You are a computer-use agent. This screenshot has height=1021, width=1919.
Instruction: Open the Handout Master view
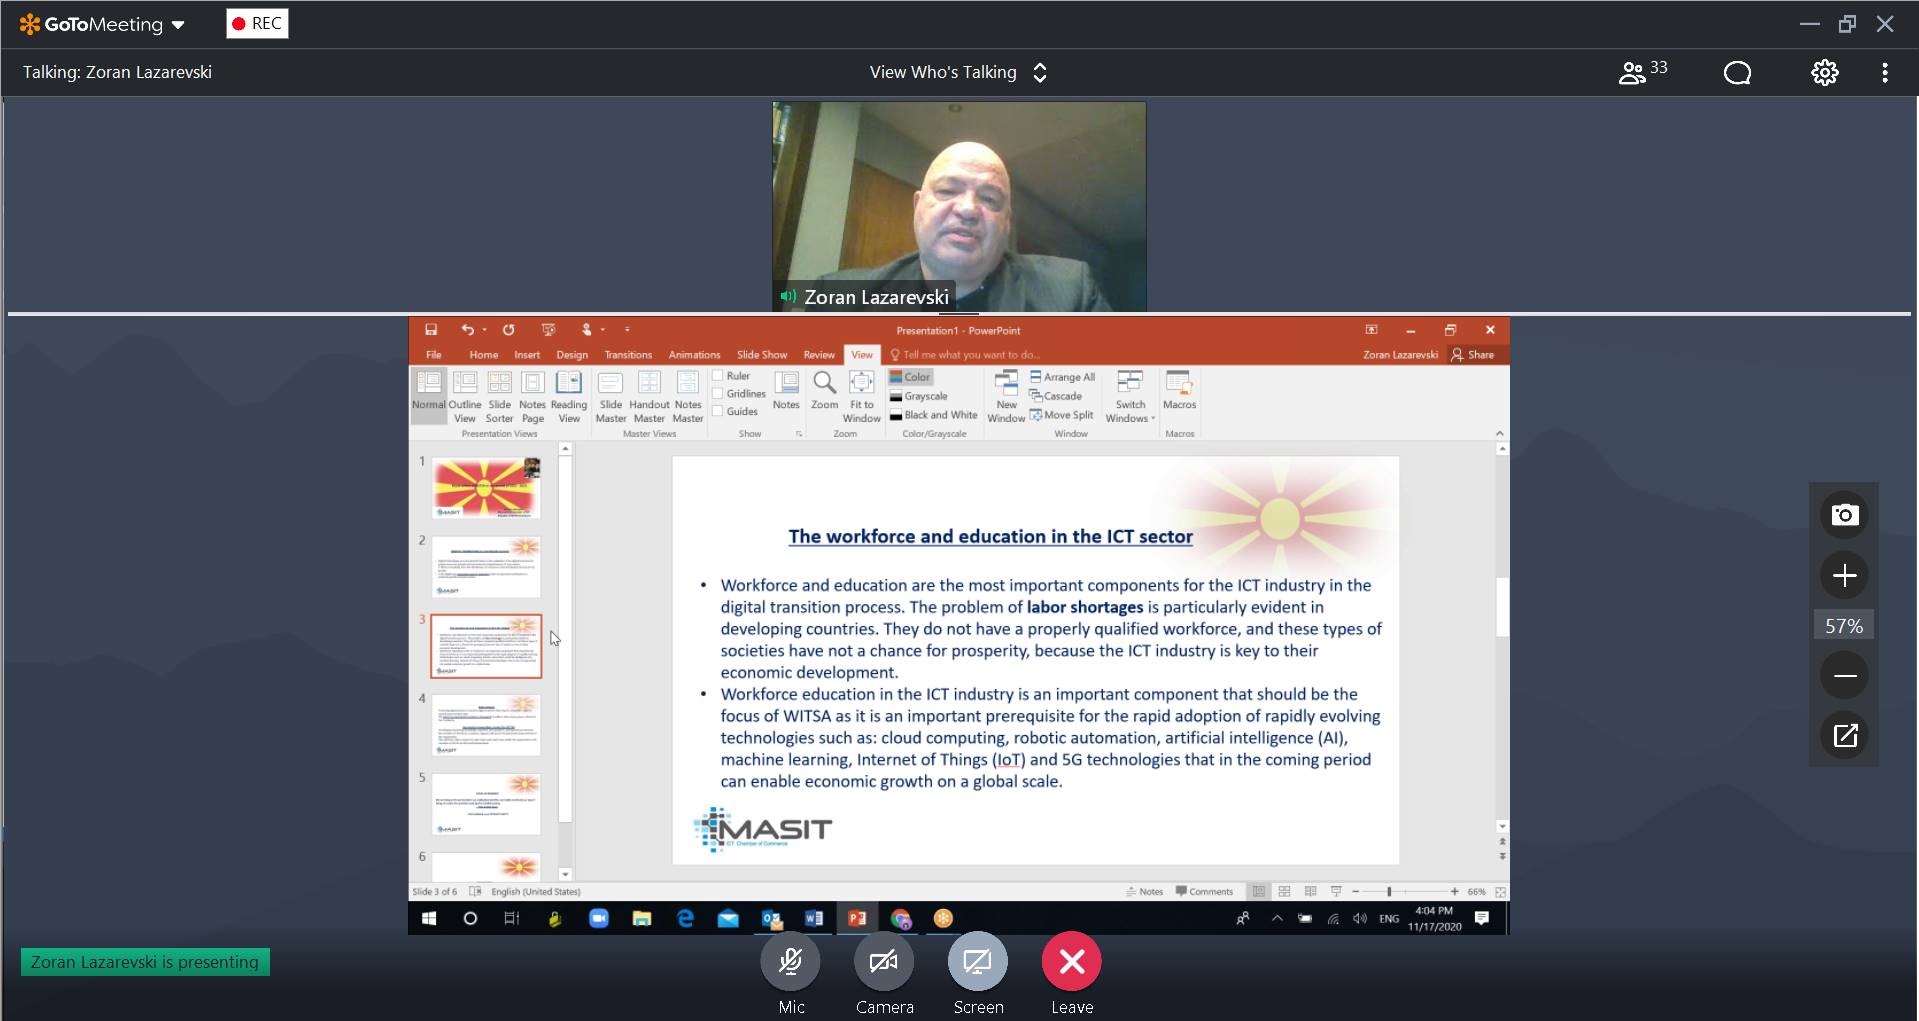click(x=649, y=396)
